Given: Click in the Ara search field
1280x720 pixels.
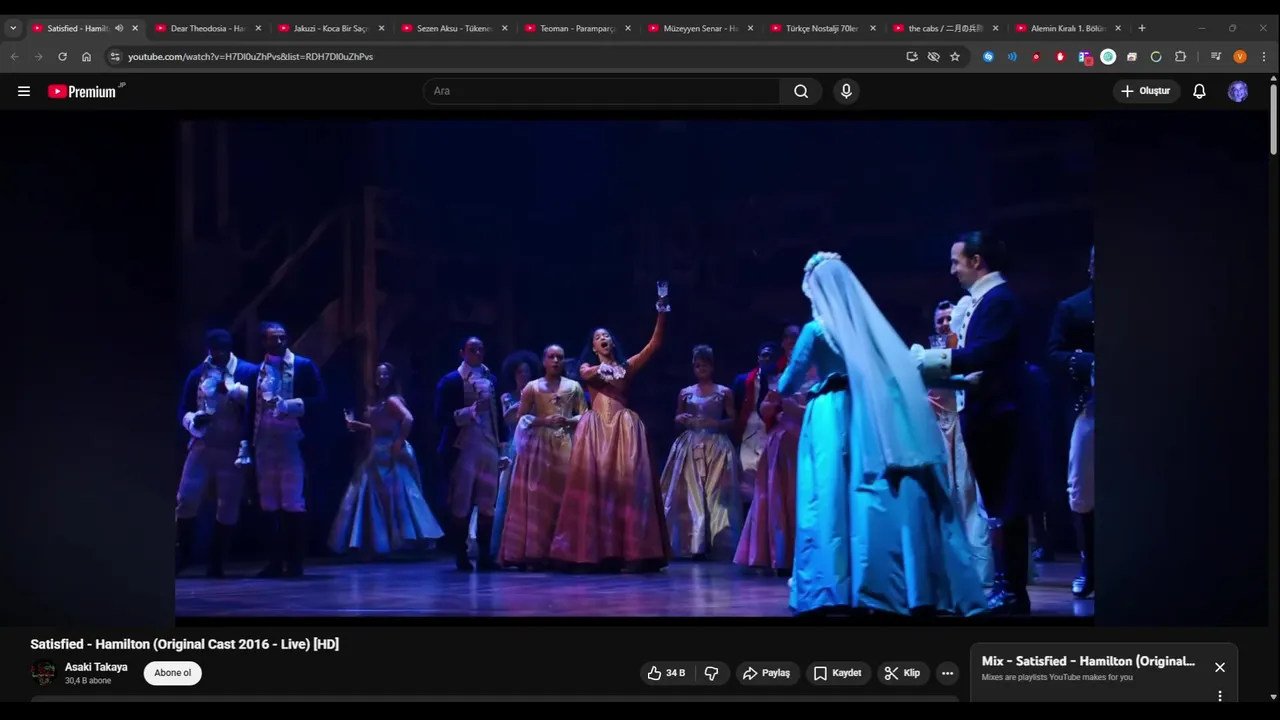Looking at the screenshot, I should pos(602,91).
